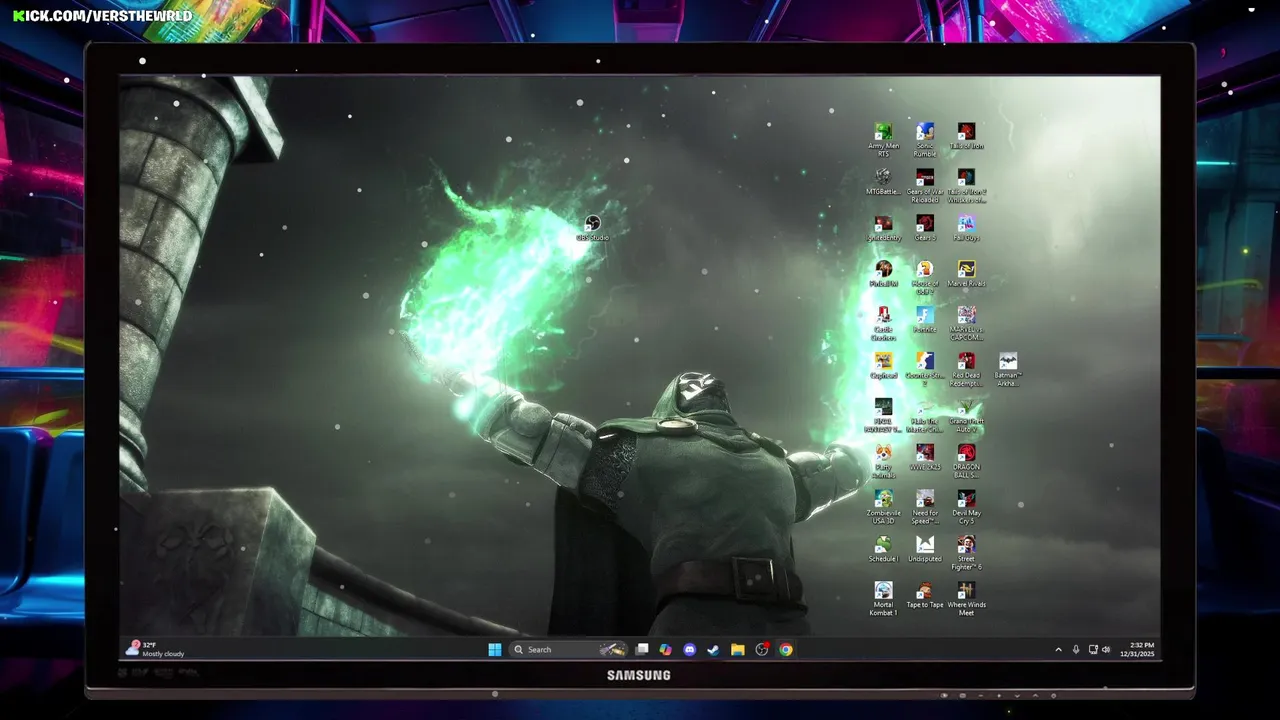Image resolution: width=1280 pixels, height=720 pixels.
Task: Select the Gears 5 desktop icon
Action: coord(925,228)
